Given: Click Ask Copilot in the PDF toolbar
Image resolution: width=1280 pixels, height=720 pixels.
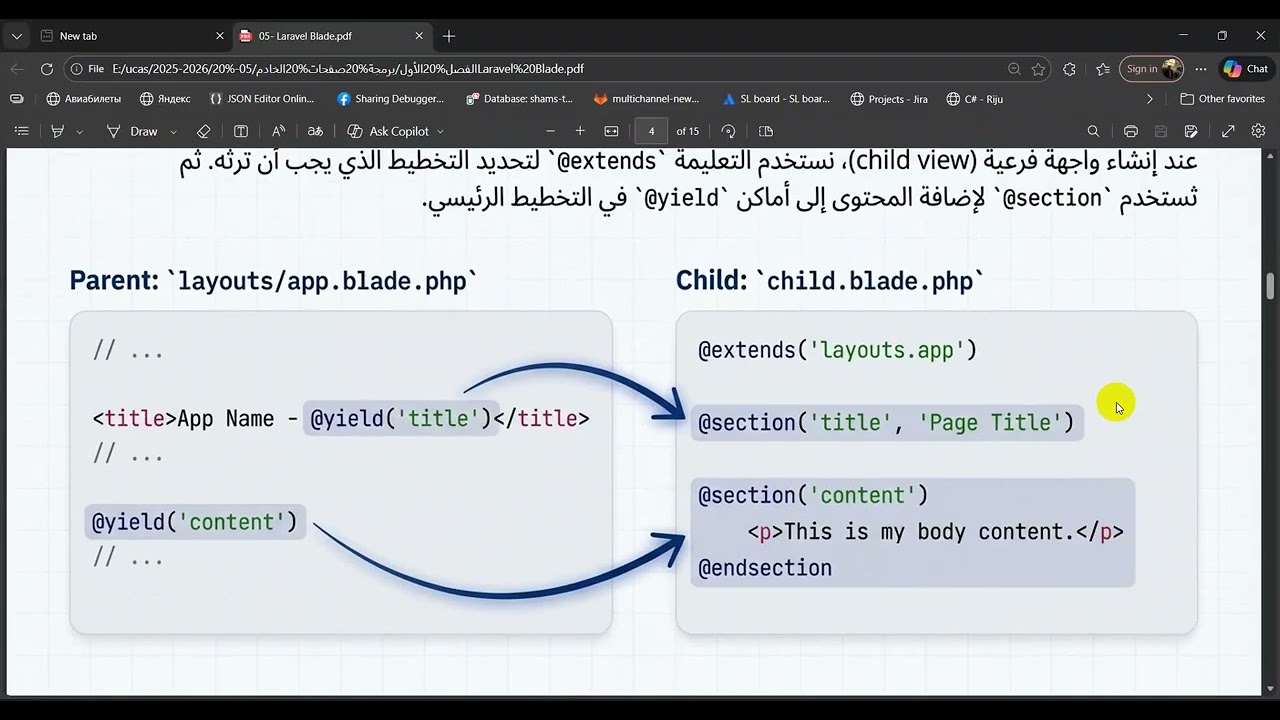Looking at the screenshot, I should [388, 131].
